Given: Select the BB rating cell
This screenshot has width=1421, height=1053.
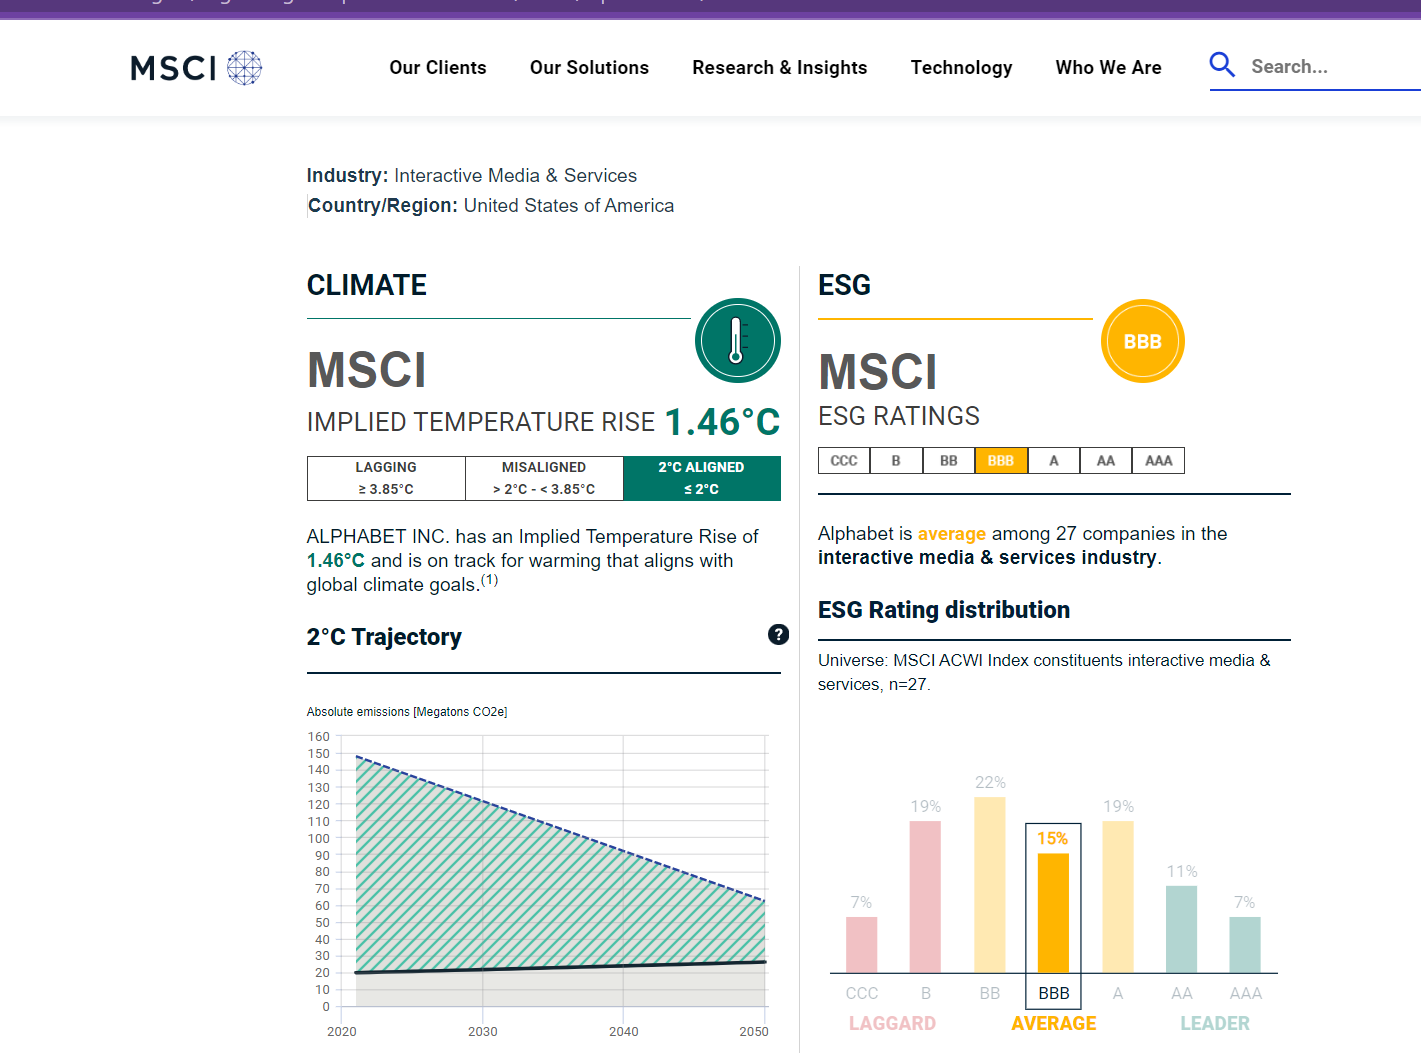Looking at the screenshot, I should pos(948,461).
